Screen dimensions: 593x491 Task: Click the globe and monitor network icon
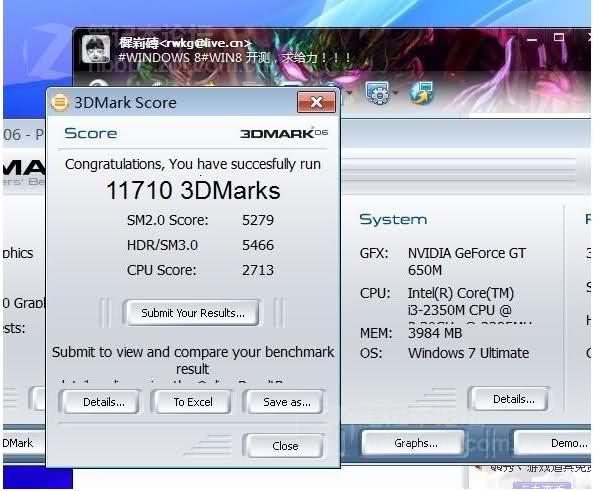click(421, 92)
